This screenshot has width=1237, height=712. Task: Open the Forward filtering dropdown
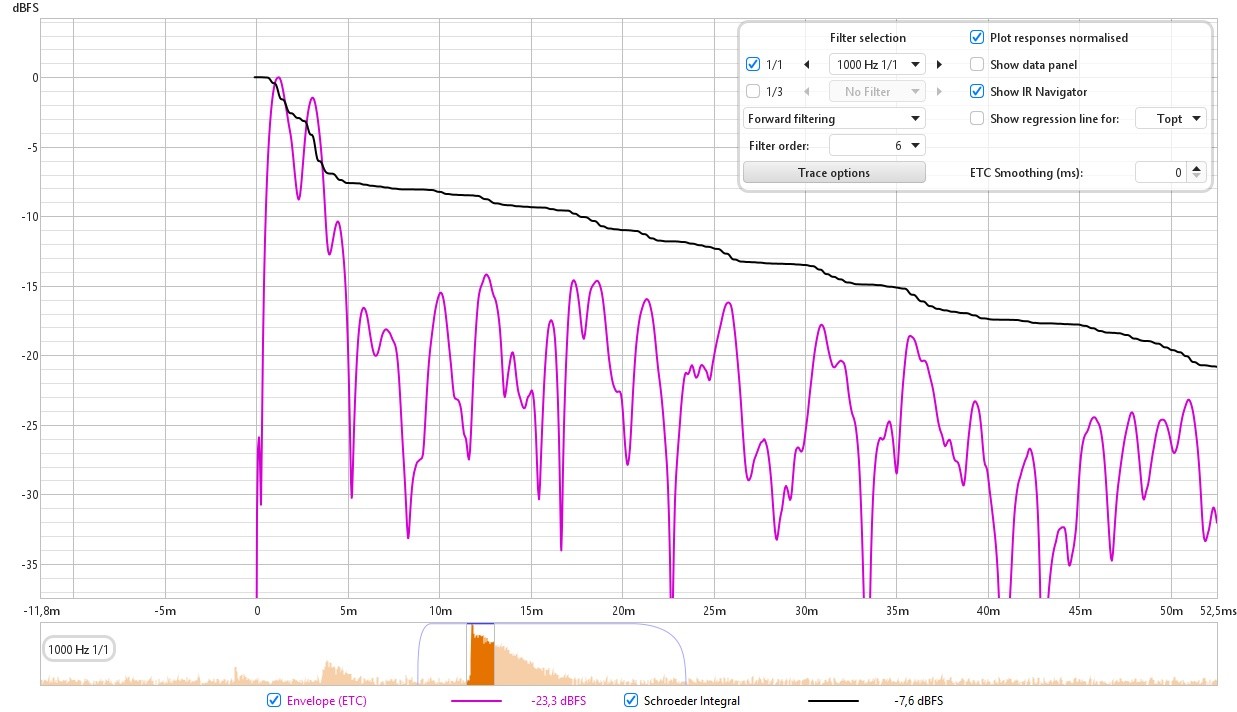click(834, 119)
